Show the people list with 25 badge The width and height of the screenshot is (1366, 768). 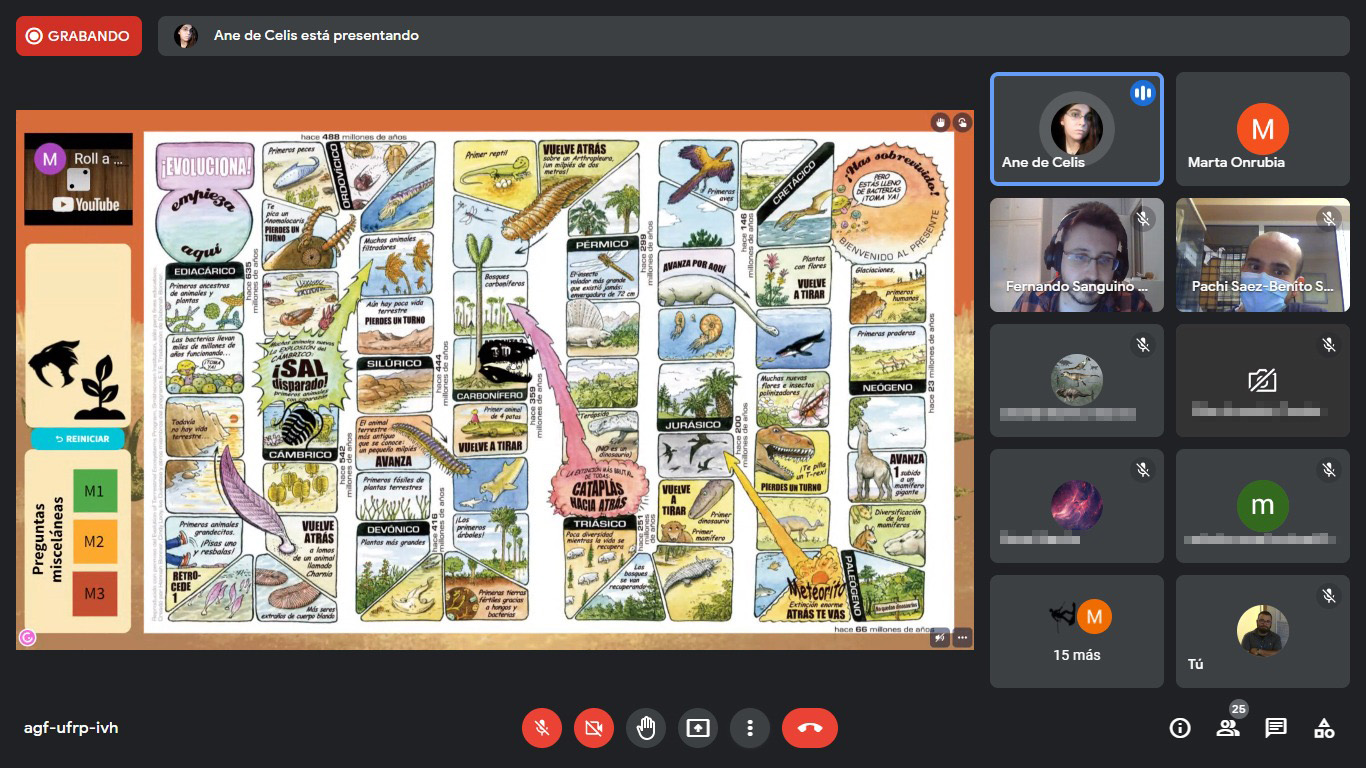1228,728
